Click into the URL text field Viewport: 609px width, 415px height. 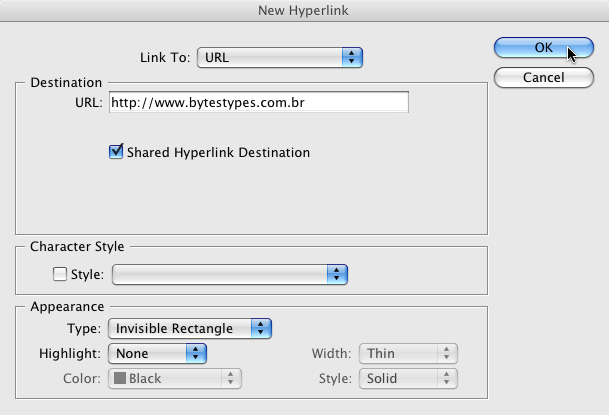(259, 102)
